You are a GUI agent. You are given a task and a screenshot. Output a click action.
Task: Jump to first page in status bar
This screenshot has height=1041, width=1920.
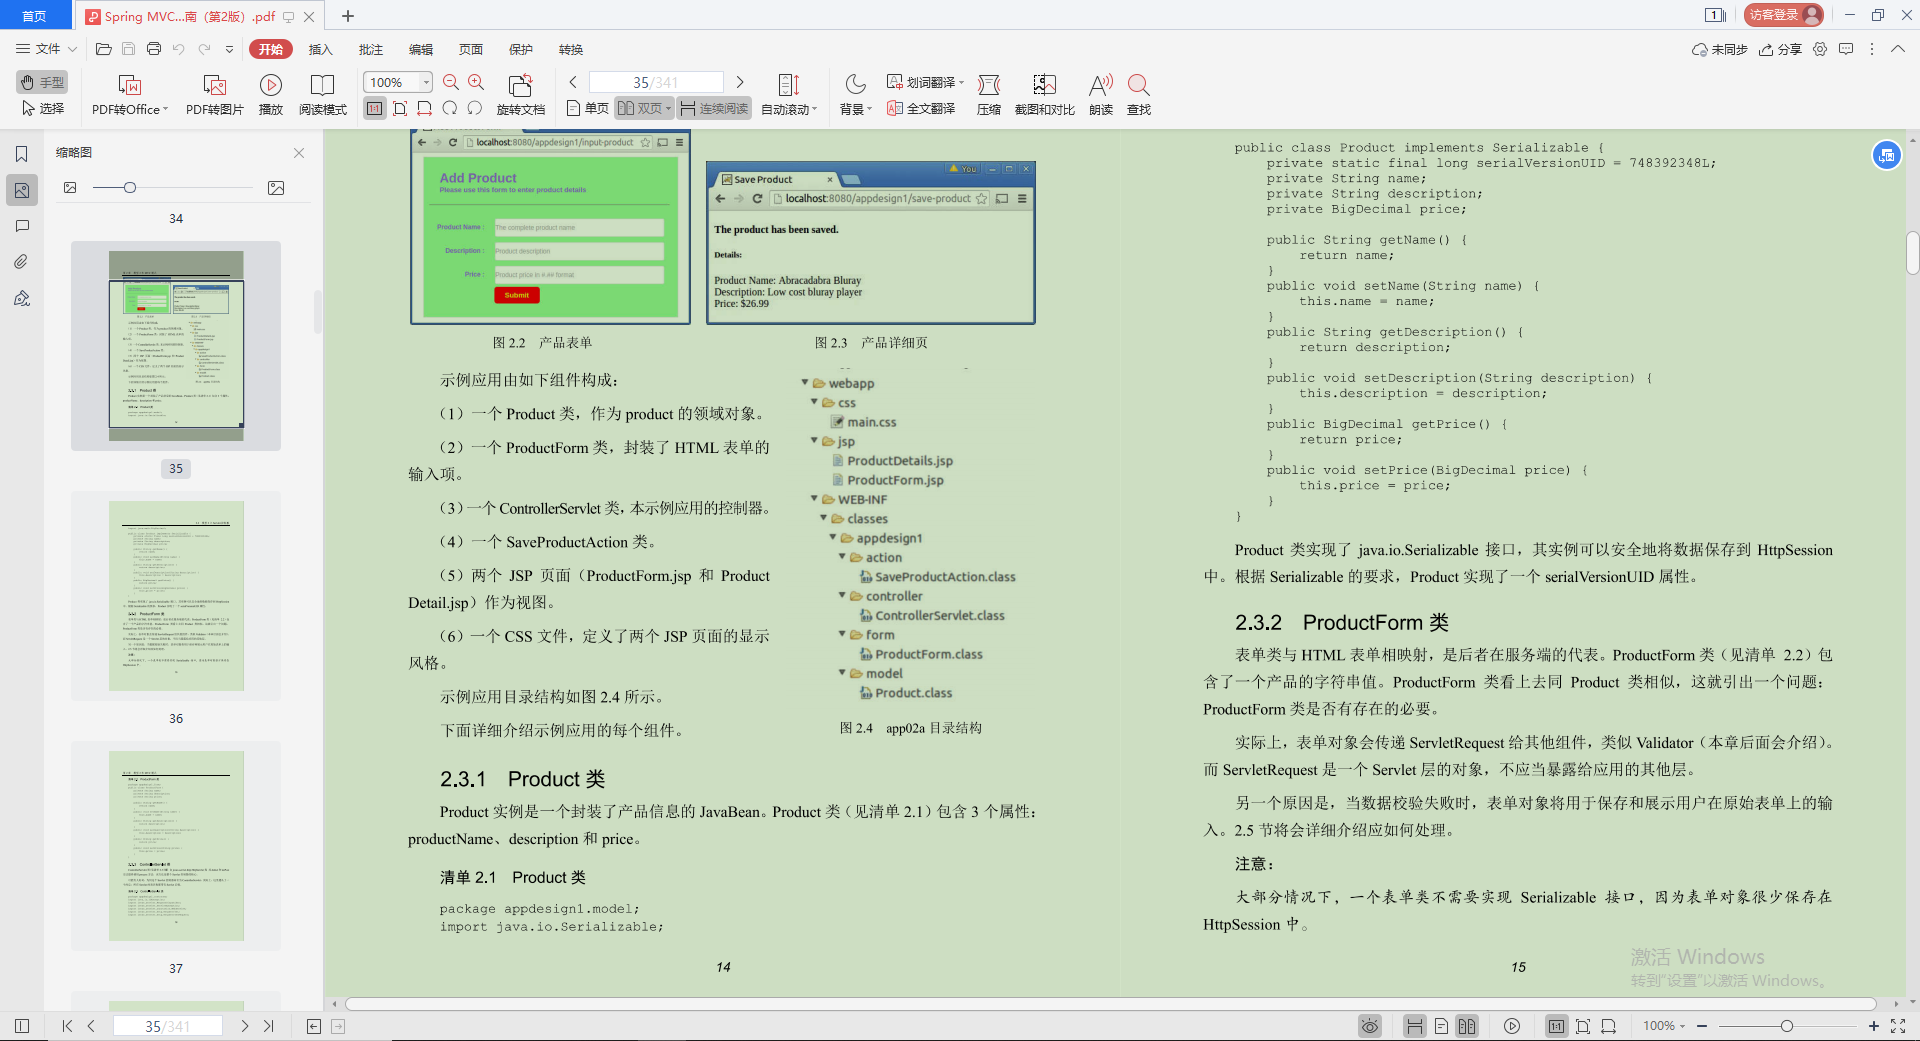pos(67,1026)
